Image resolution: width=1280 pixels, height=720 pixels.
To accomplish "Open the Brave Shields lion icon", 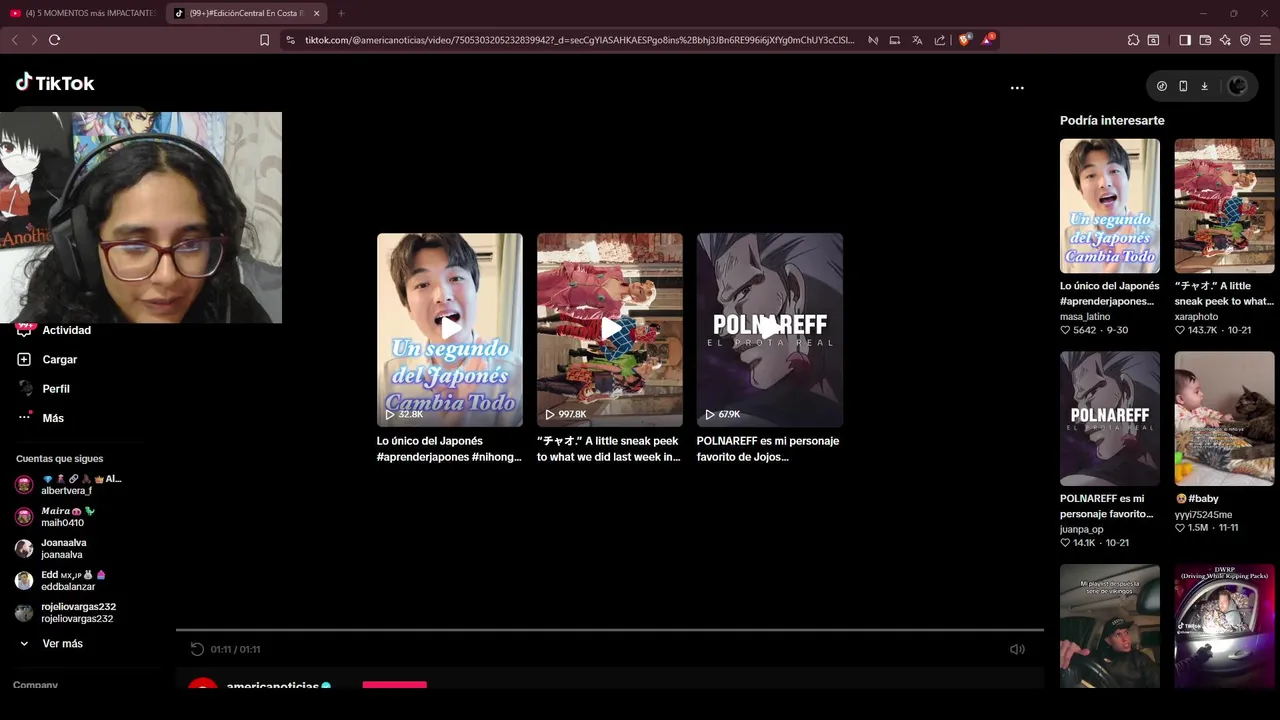I will pyautogui.click(x=965, y=40).
